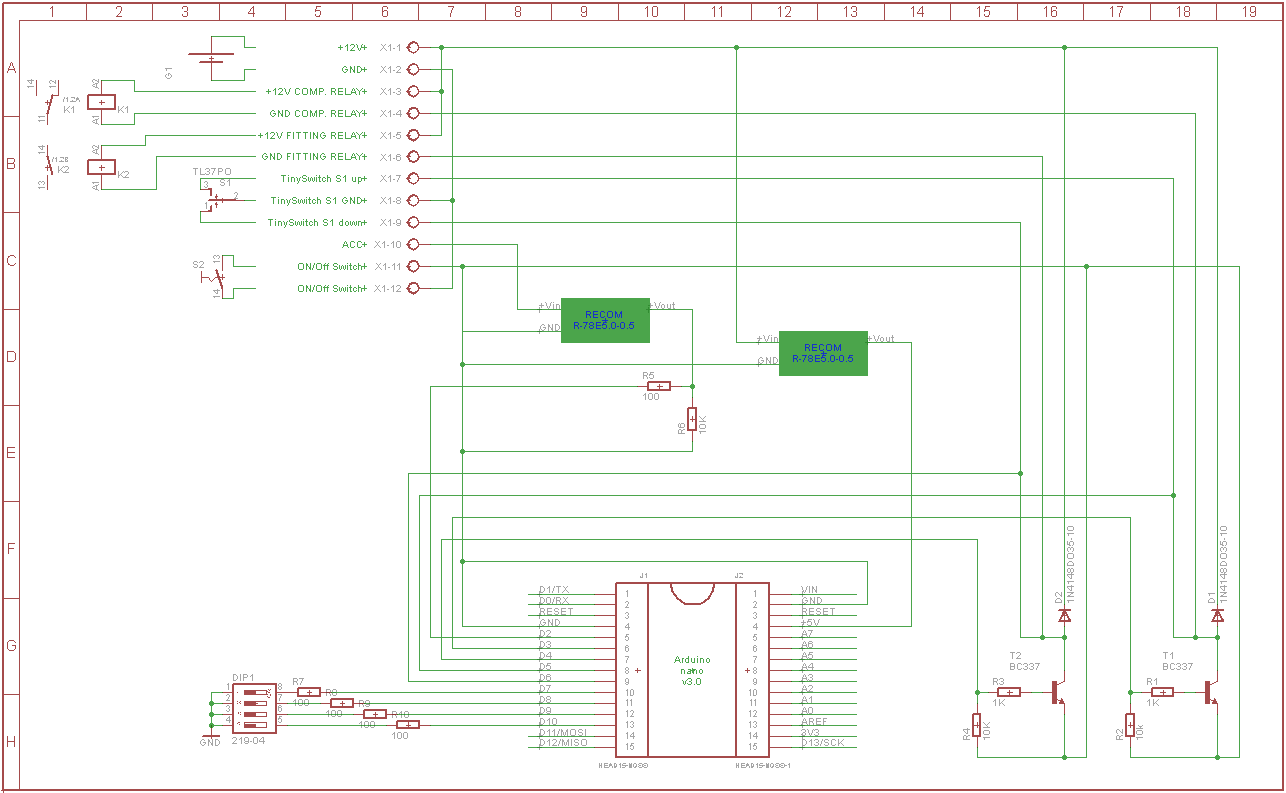Select the "TinySwitch S1 down+" label
Viewport: 1286px width, 793px height.
(317, 223)
